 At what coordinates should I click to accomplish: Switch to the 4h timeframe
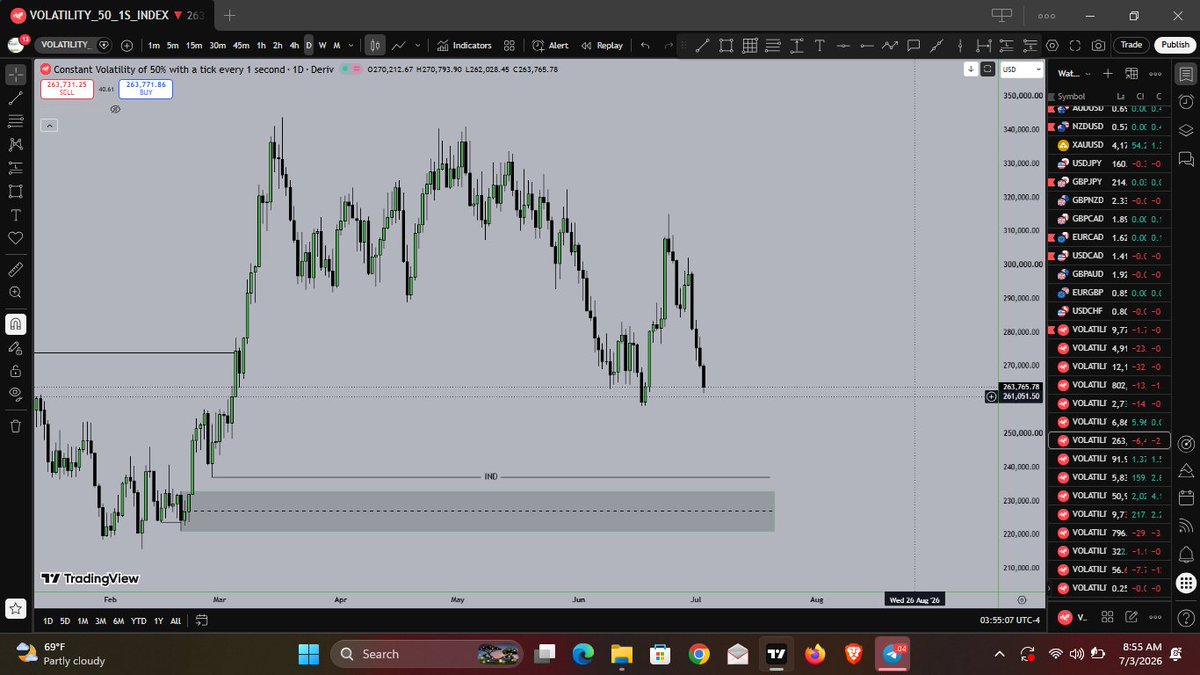(x=294, y=45)
